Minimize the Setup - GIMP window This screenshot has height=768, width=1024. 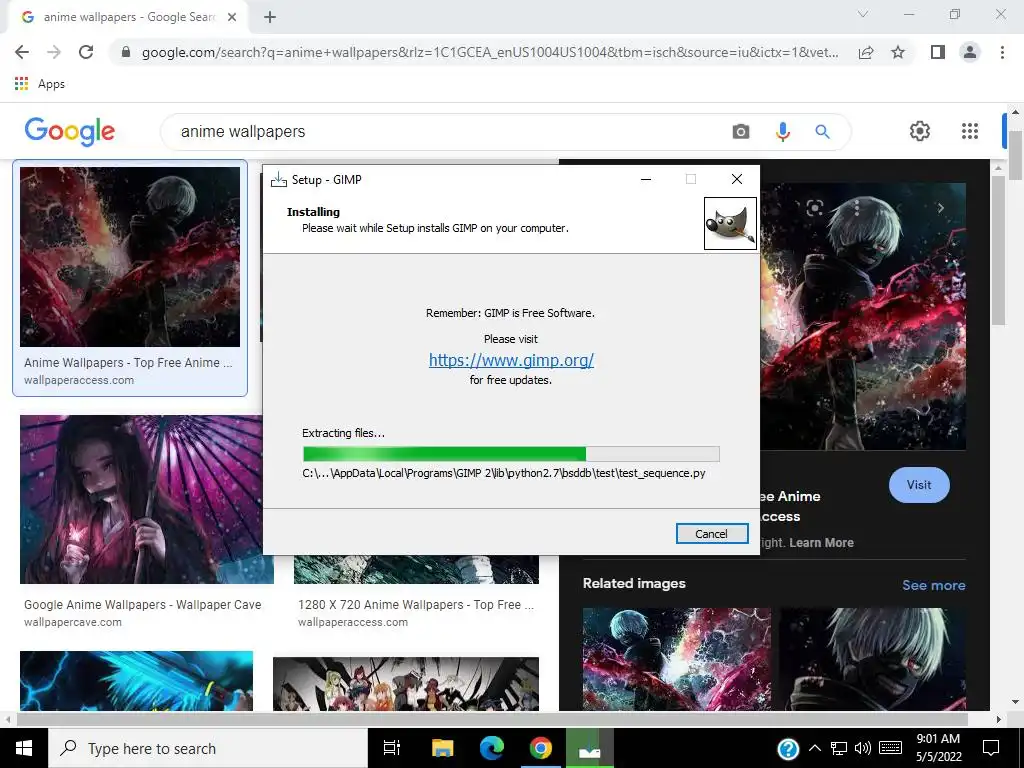tap(646, 179)
